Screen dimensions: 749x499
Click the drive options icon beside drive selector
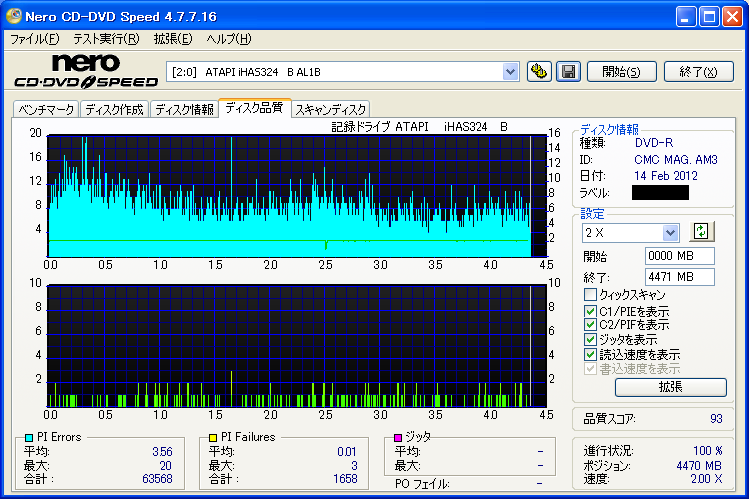coord(539,72)
